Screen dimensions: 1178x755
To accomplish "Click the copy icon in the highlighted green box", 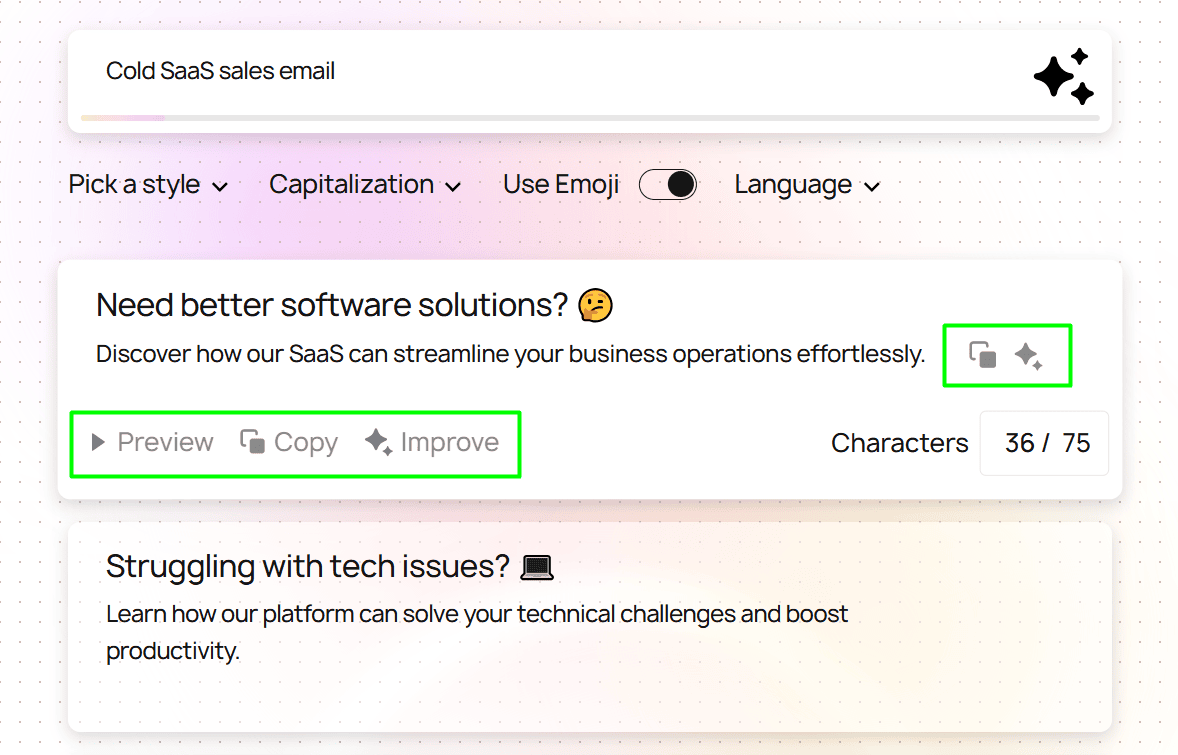I will tap(984, 355).
